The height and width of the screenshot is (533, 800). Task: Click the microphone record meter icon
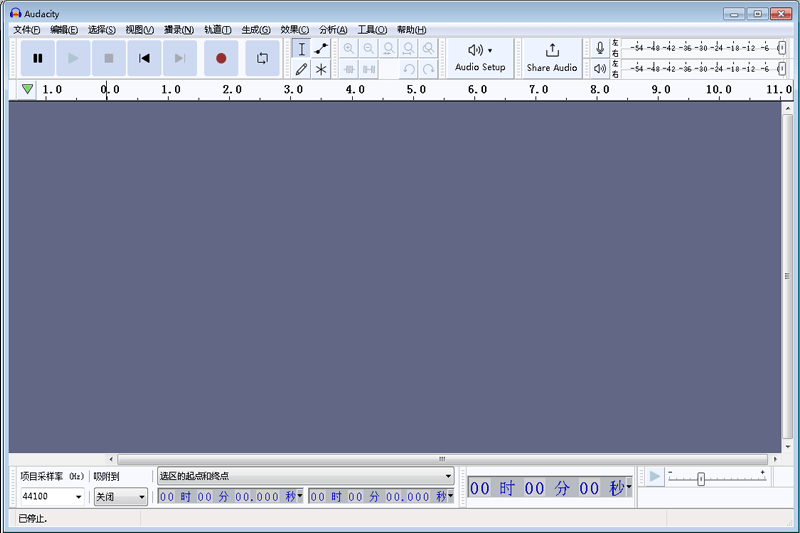[600, 48]
